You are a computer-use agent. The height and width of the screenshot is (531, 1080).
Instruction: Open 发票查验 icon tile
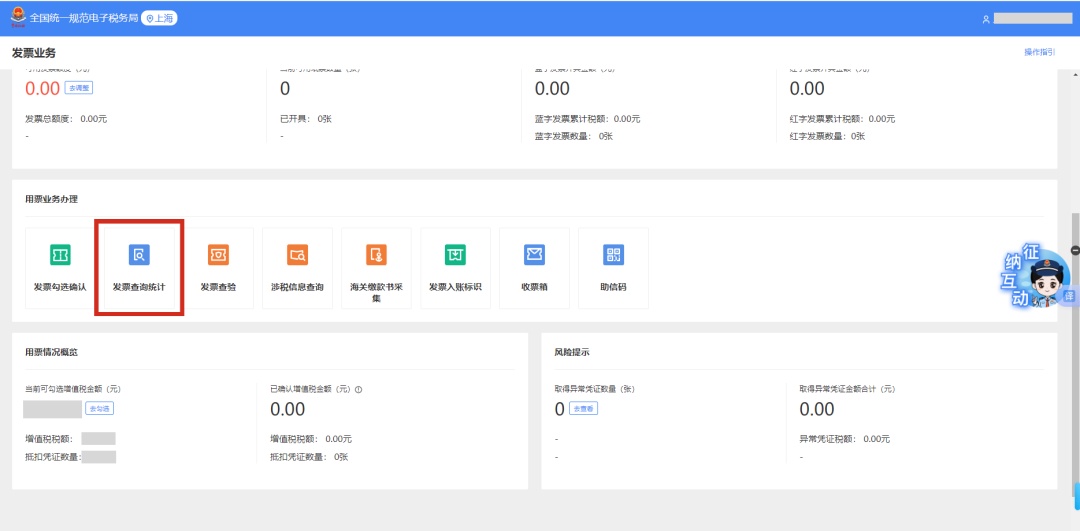(218, 256)
